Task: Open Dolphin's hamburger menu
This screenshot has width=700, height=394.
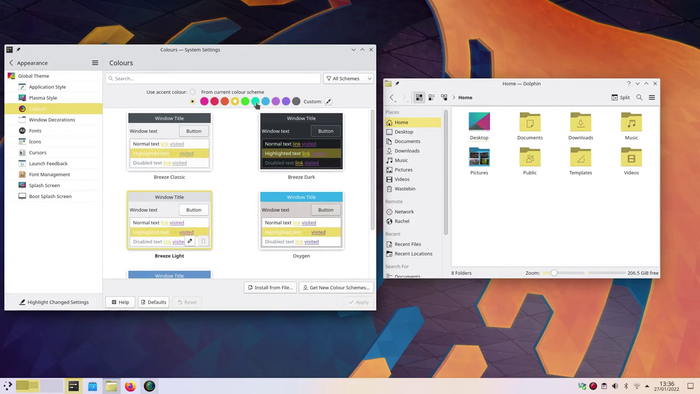Action: tap(652, 97)
